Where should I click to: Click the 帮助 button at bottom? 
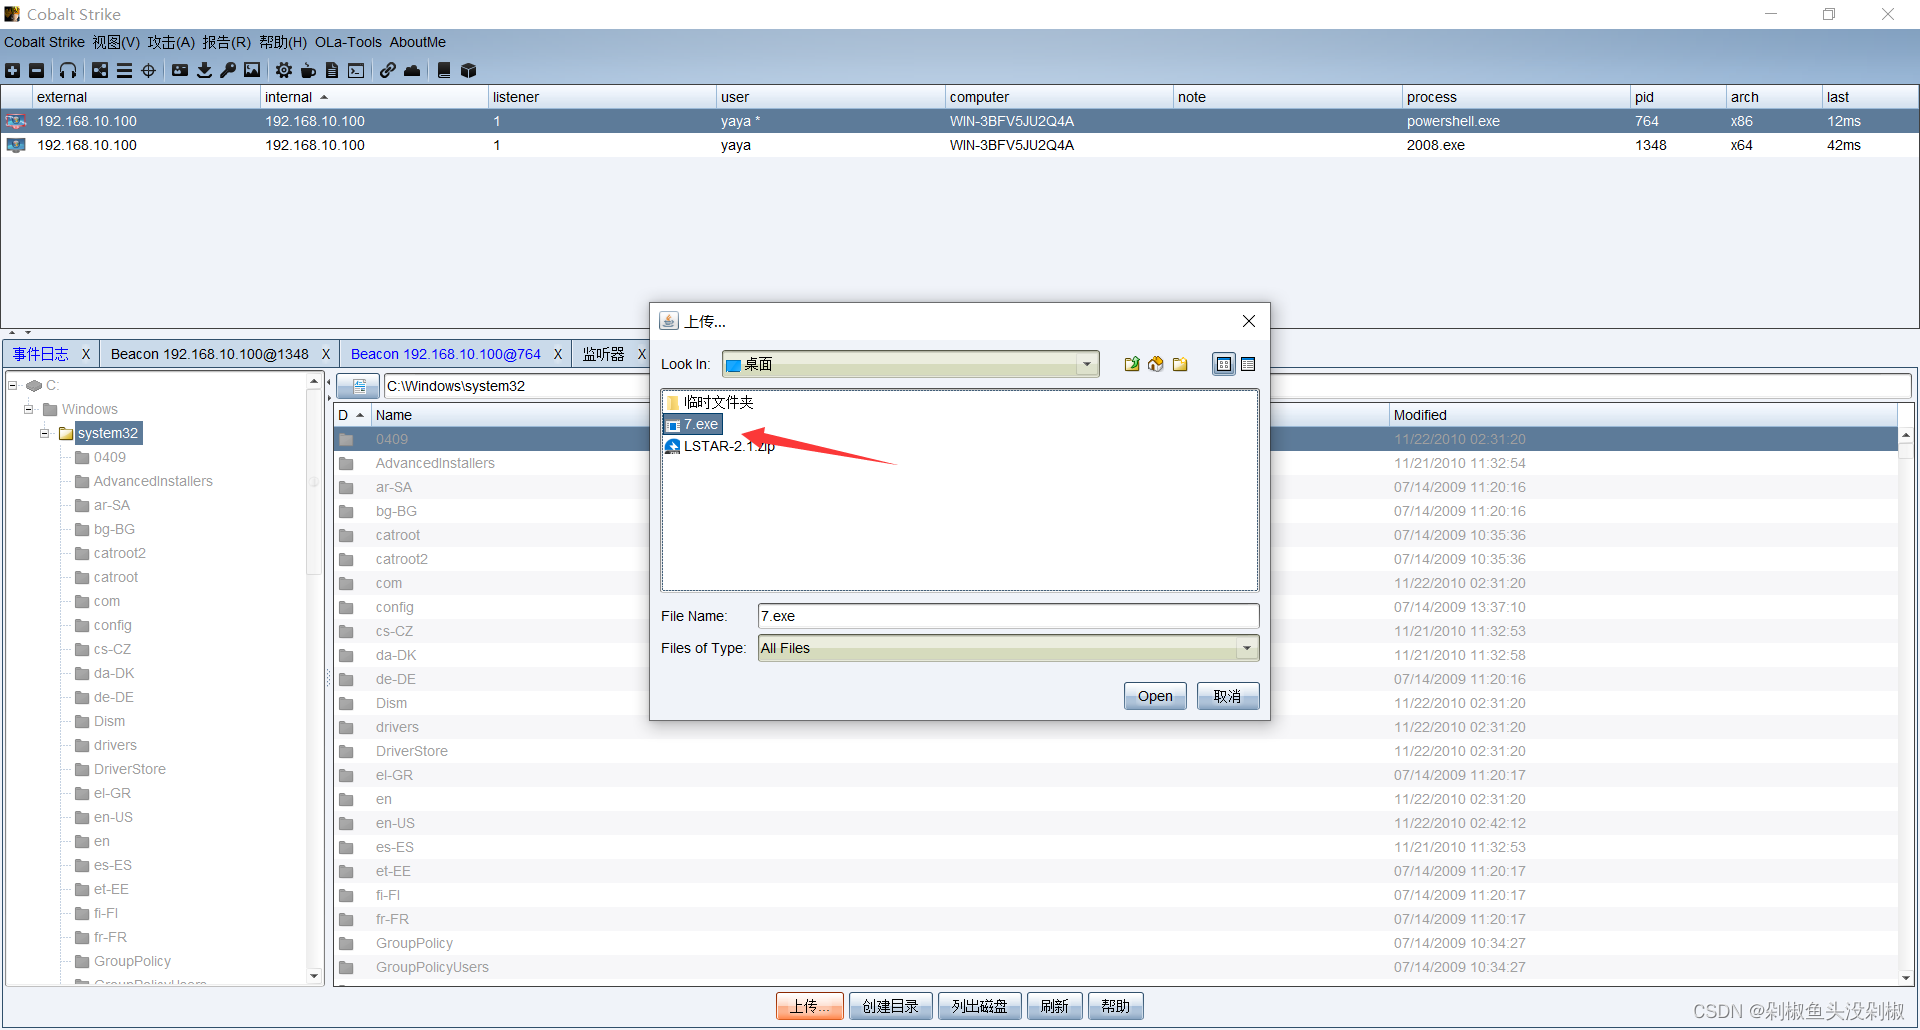[x=1115, y=1006]
